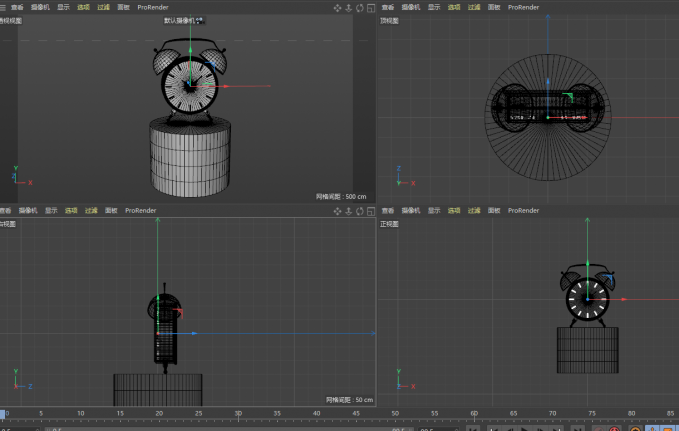
Task: Open ProRender menu in the front view (正视图)
Action: click(x=524, y=211)
